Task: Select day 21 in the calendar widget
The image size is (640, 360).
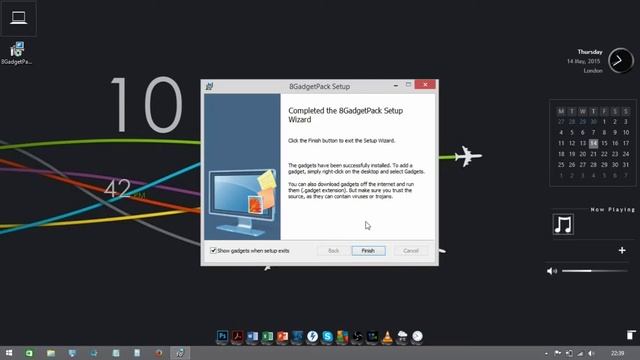Action: [x=593, y=154]
